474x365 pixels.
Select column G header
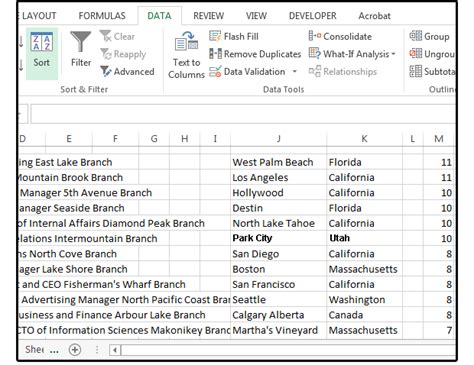pos(154,139)
